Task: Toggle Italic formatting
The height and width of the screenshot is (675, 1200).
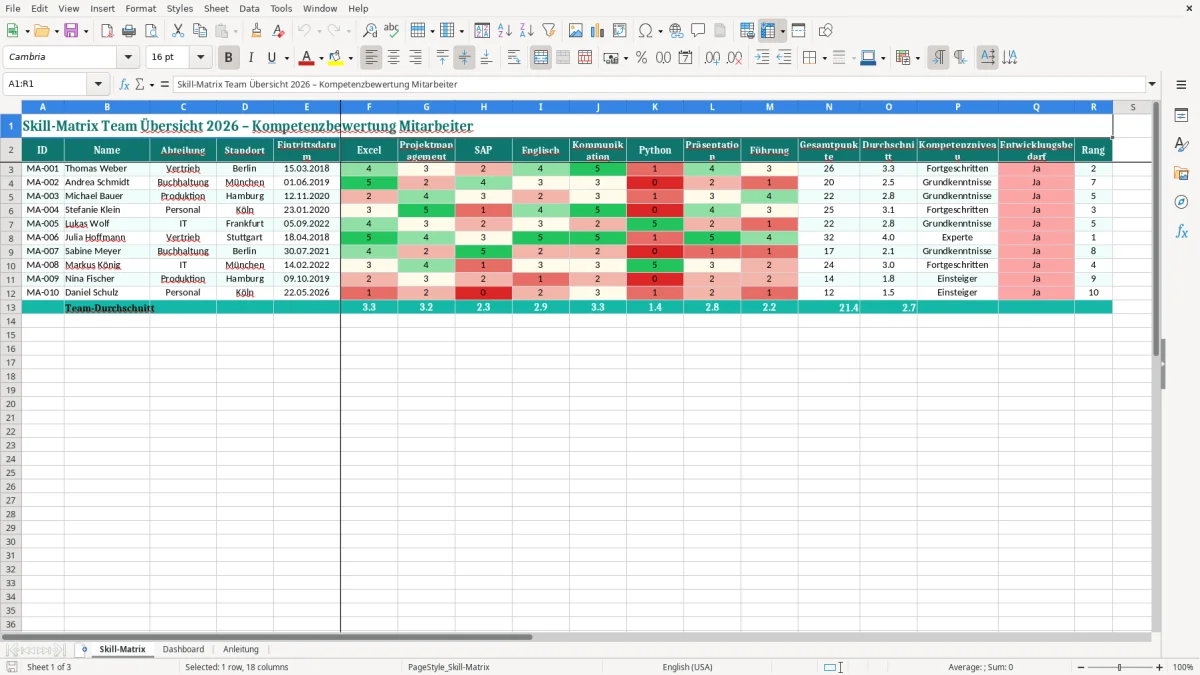Action: point(250,58)
